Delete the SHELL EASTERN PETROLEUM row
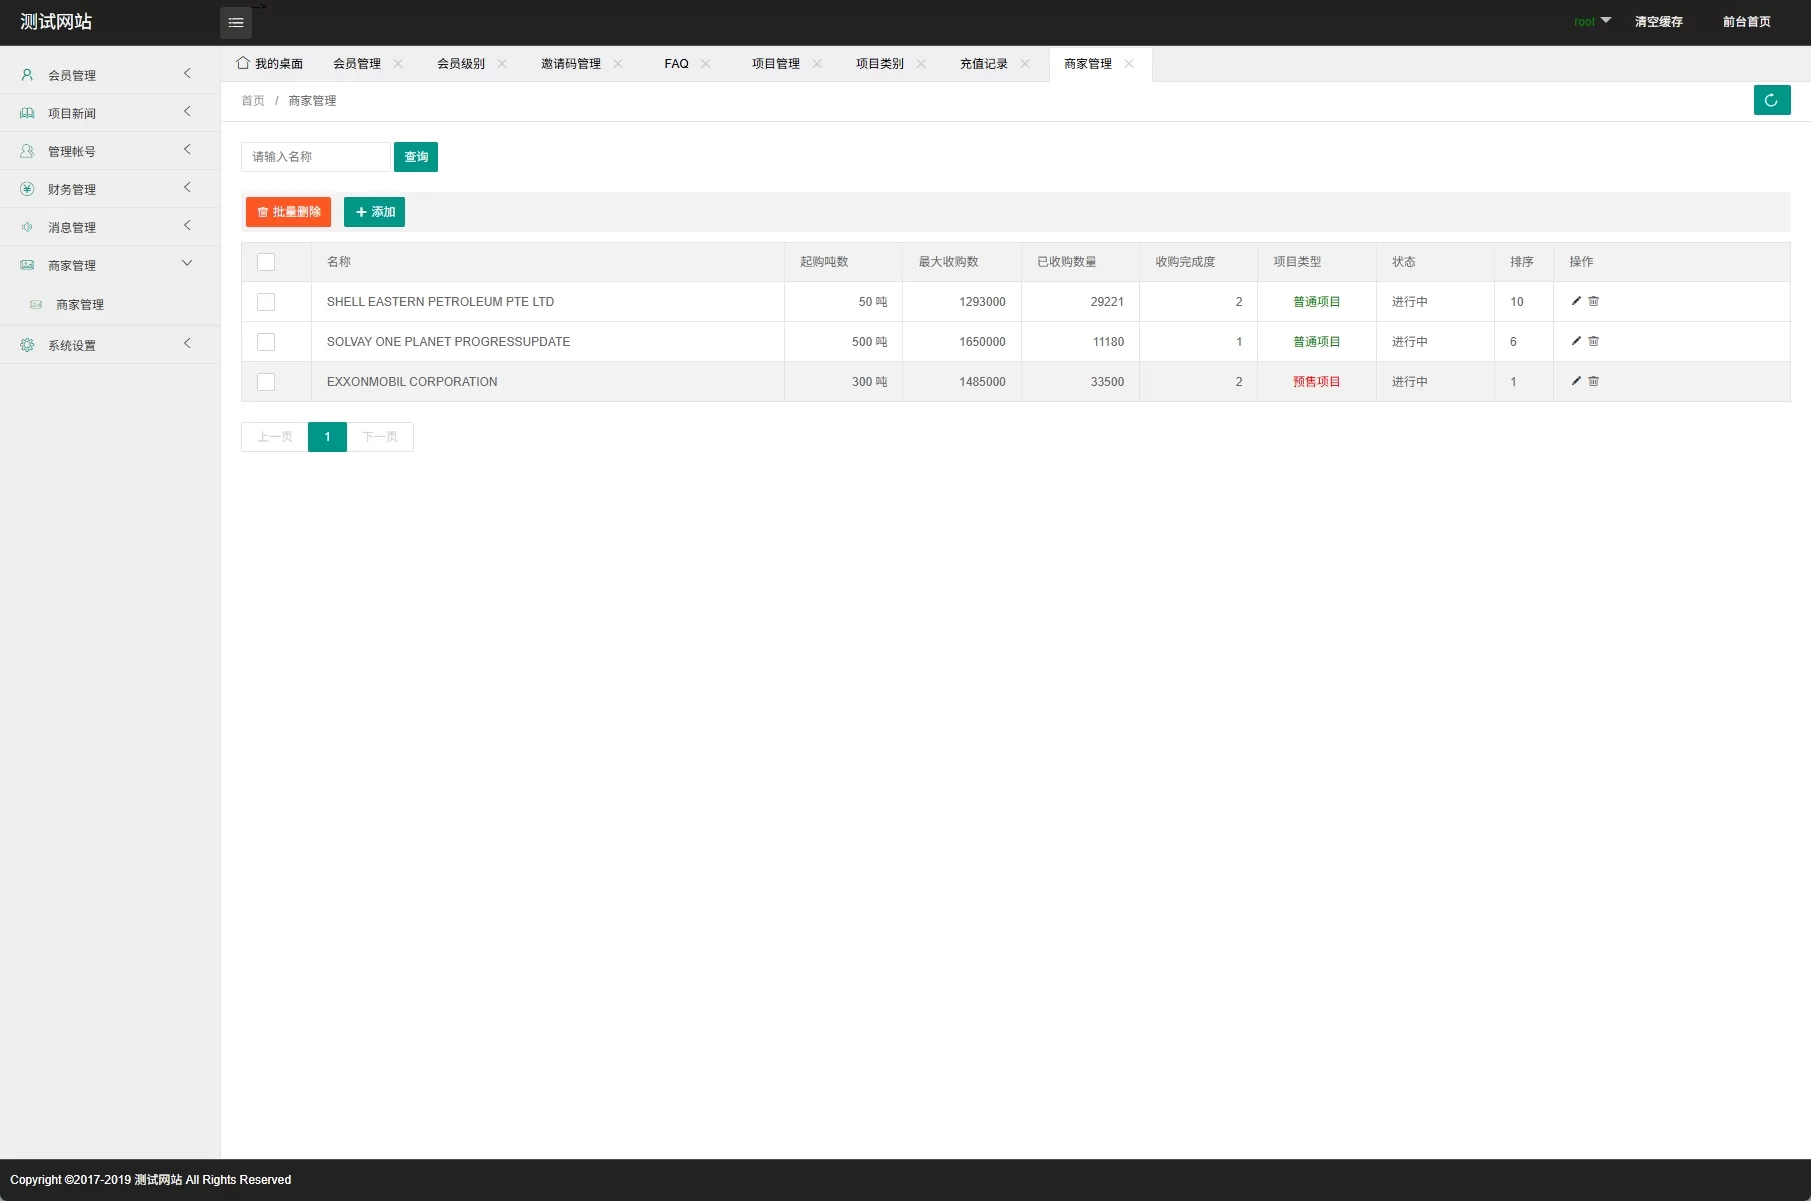This screenshot has width=1811, height=1201. [x=1594, y=301]
